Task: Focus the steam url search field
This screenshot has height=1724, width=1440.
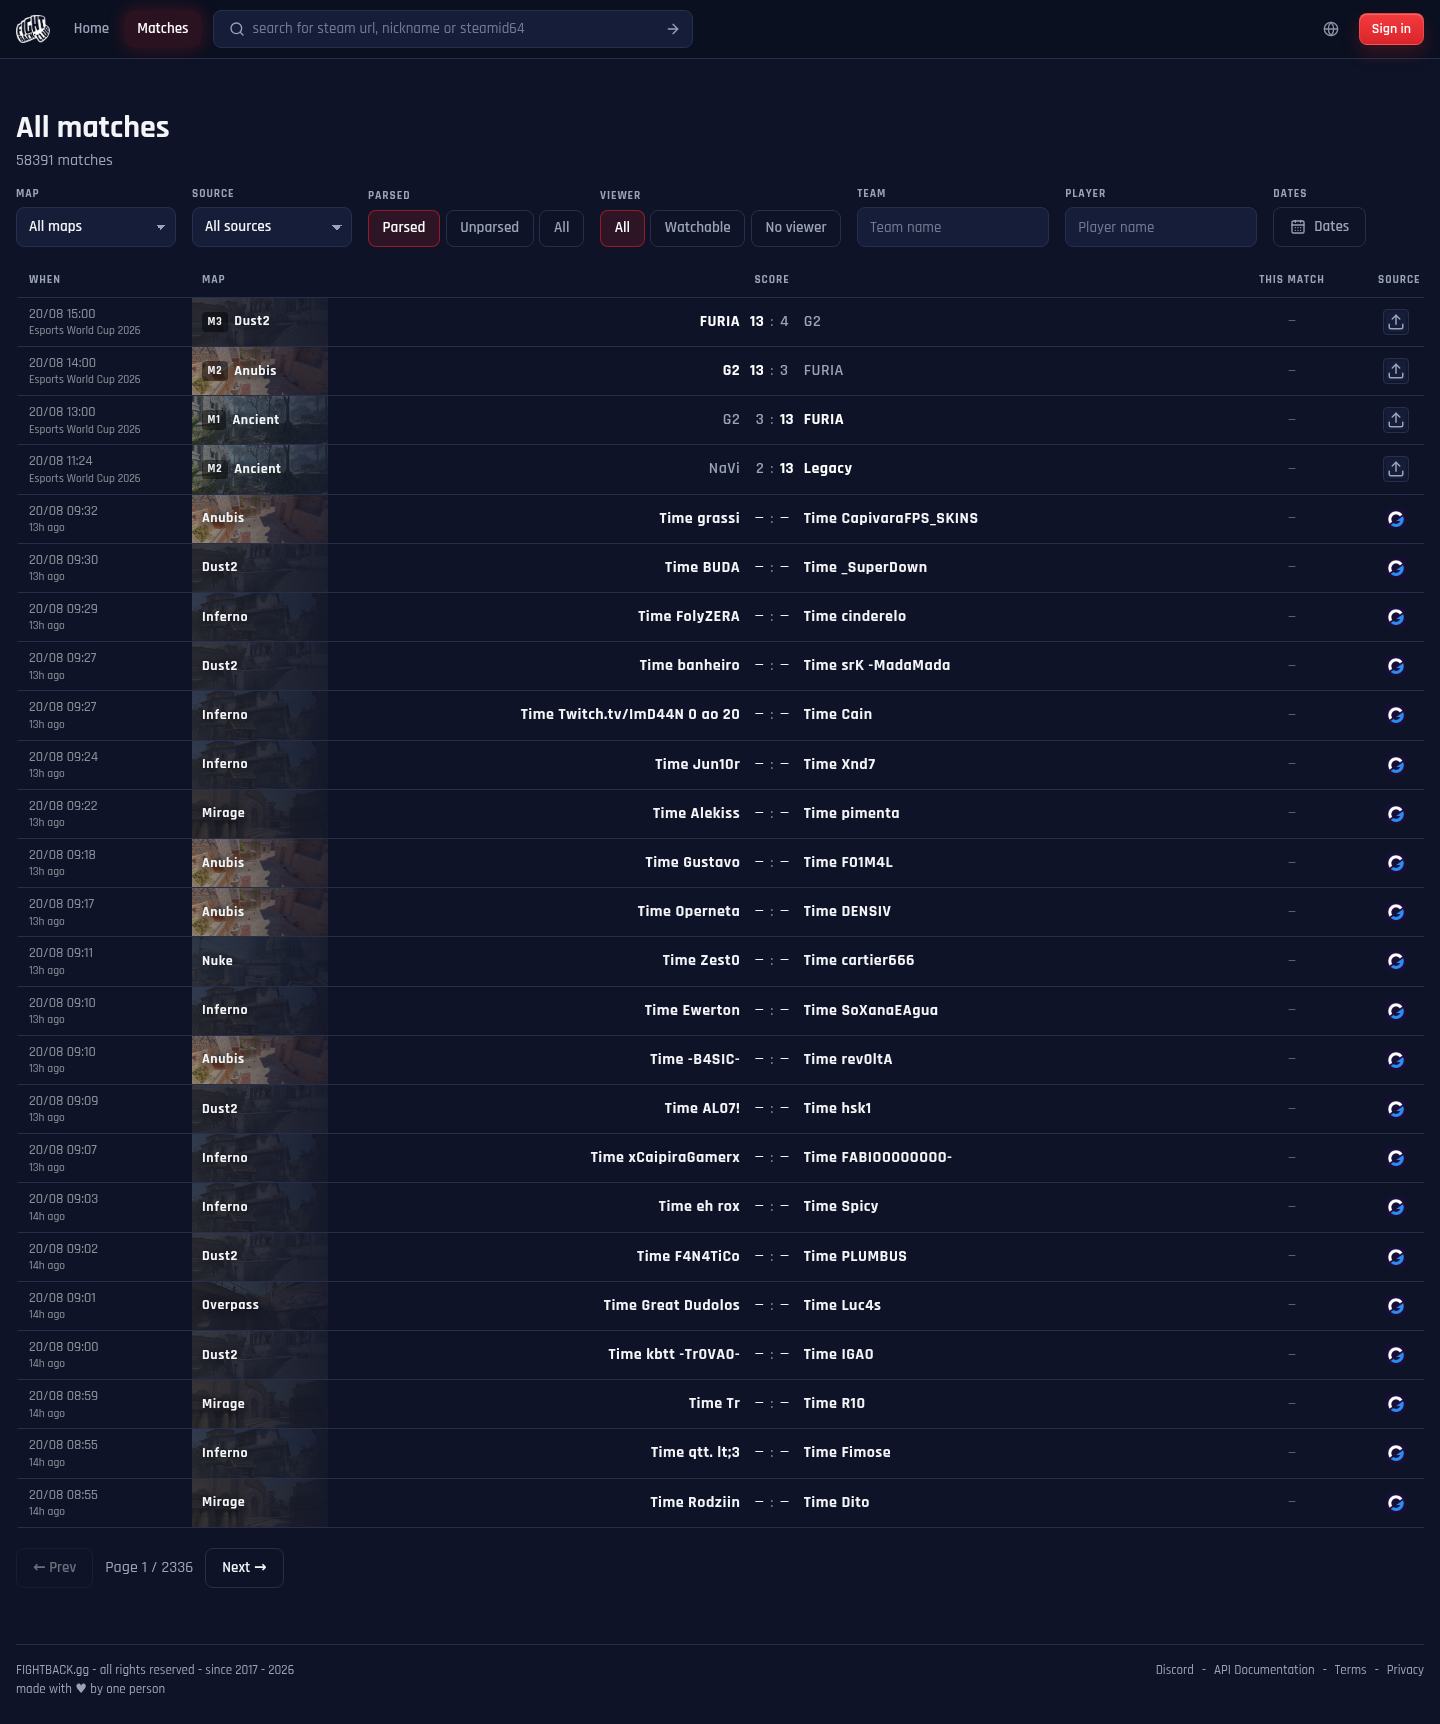Action: pyautogui.click(x=452, y=29)
